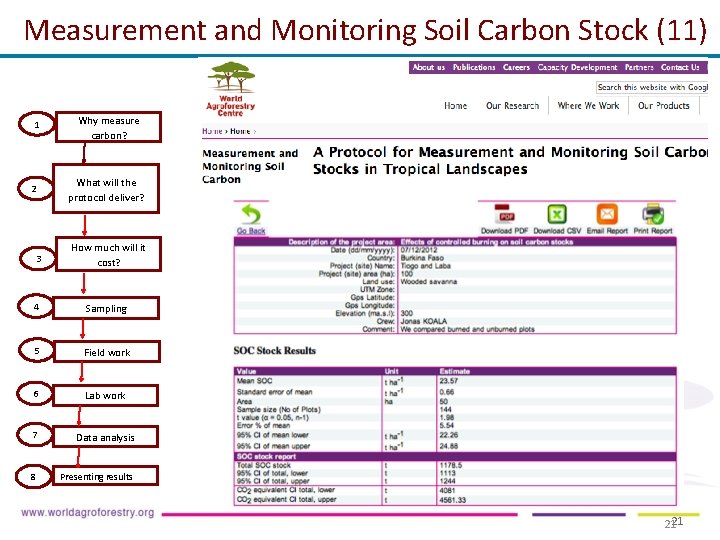Click the Email Report envelope icon

pos(607,214)
